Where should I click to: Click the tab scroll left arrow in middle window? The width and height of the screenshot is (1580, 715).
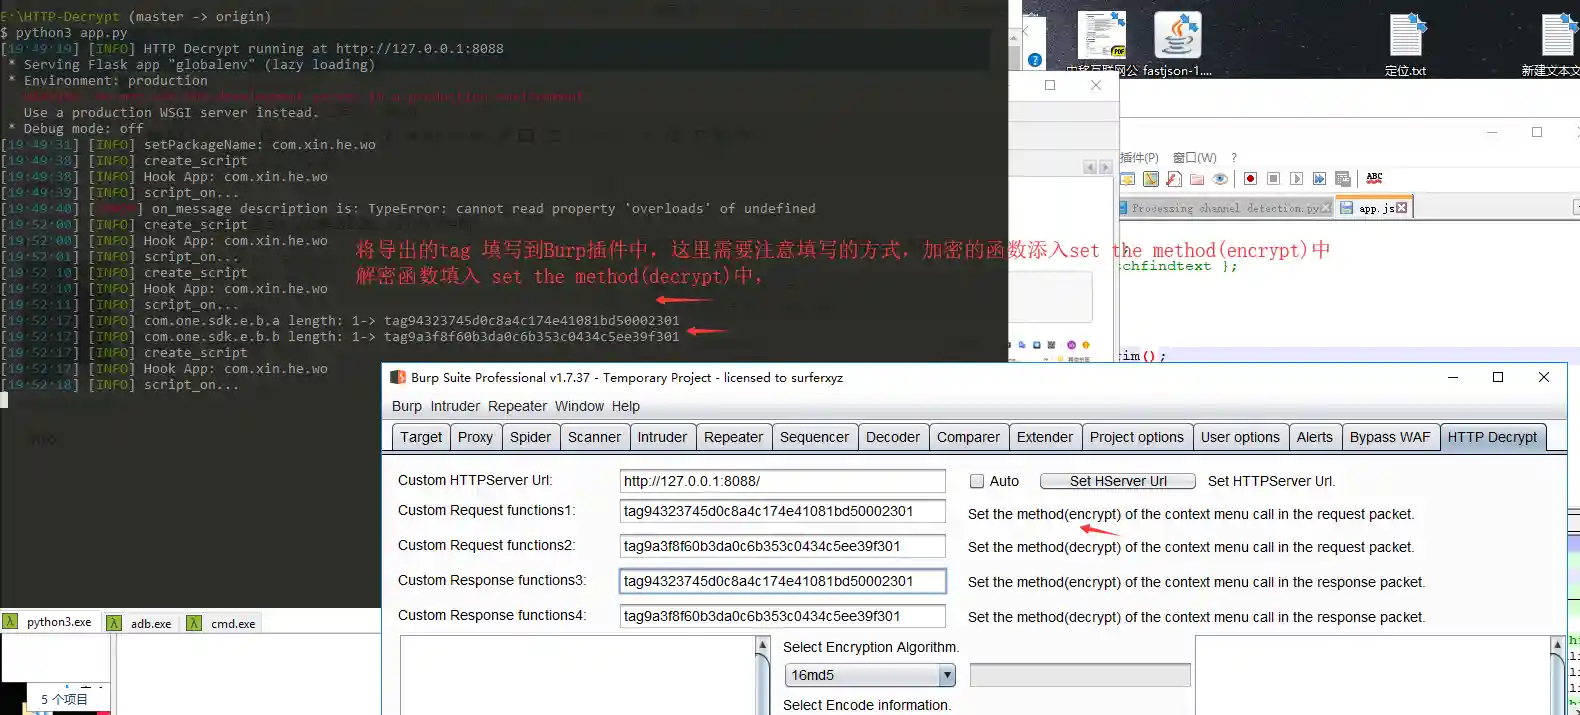[x=1090, y=167]
